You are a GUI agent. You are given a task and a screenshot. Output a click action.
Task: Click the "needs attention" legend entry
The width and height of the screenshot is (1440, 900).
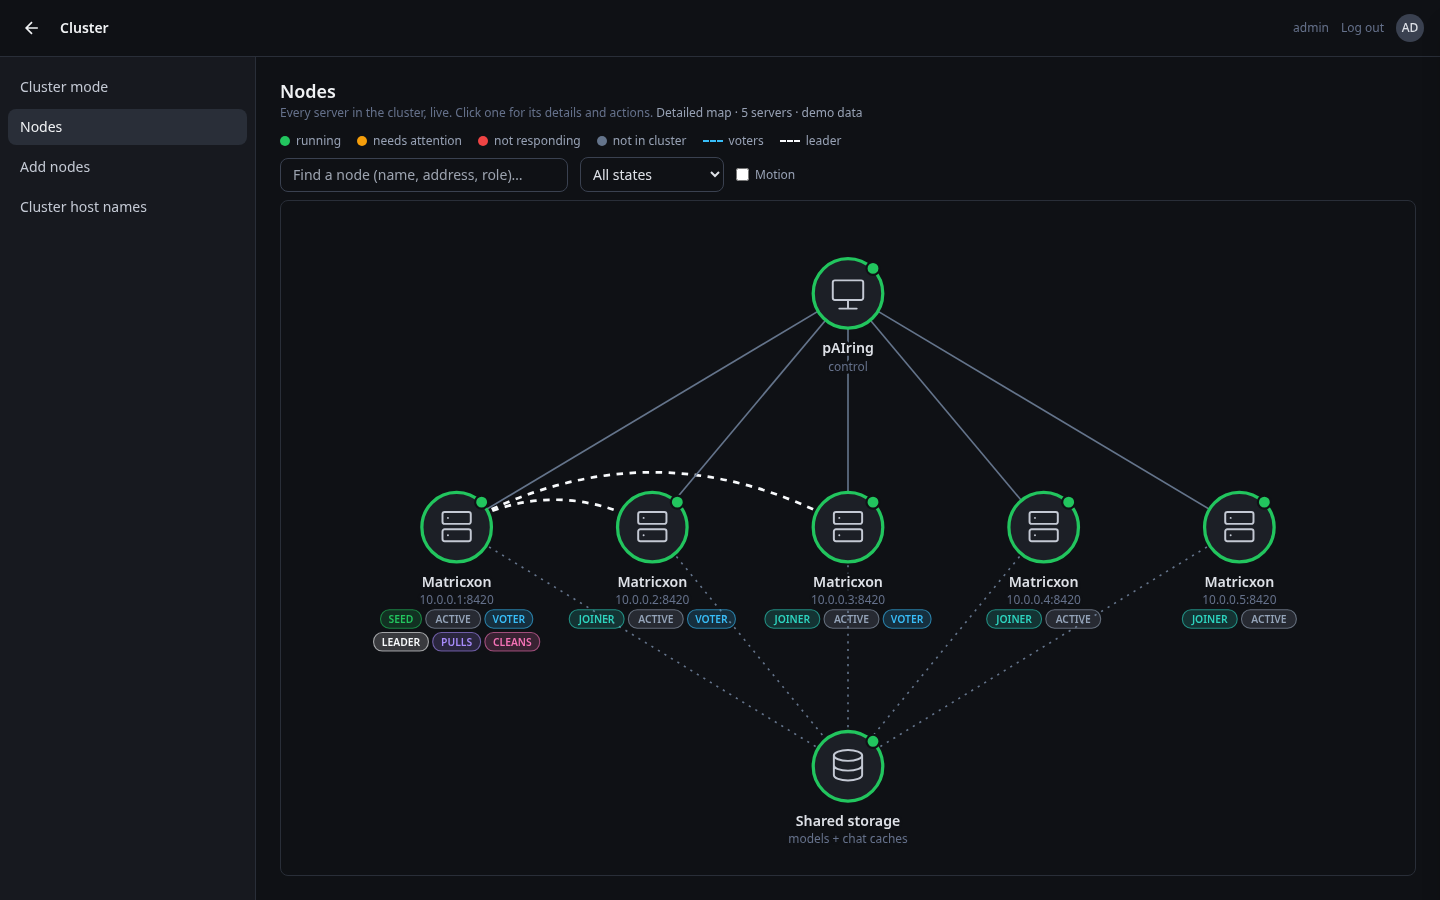click(409, 141)
